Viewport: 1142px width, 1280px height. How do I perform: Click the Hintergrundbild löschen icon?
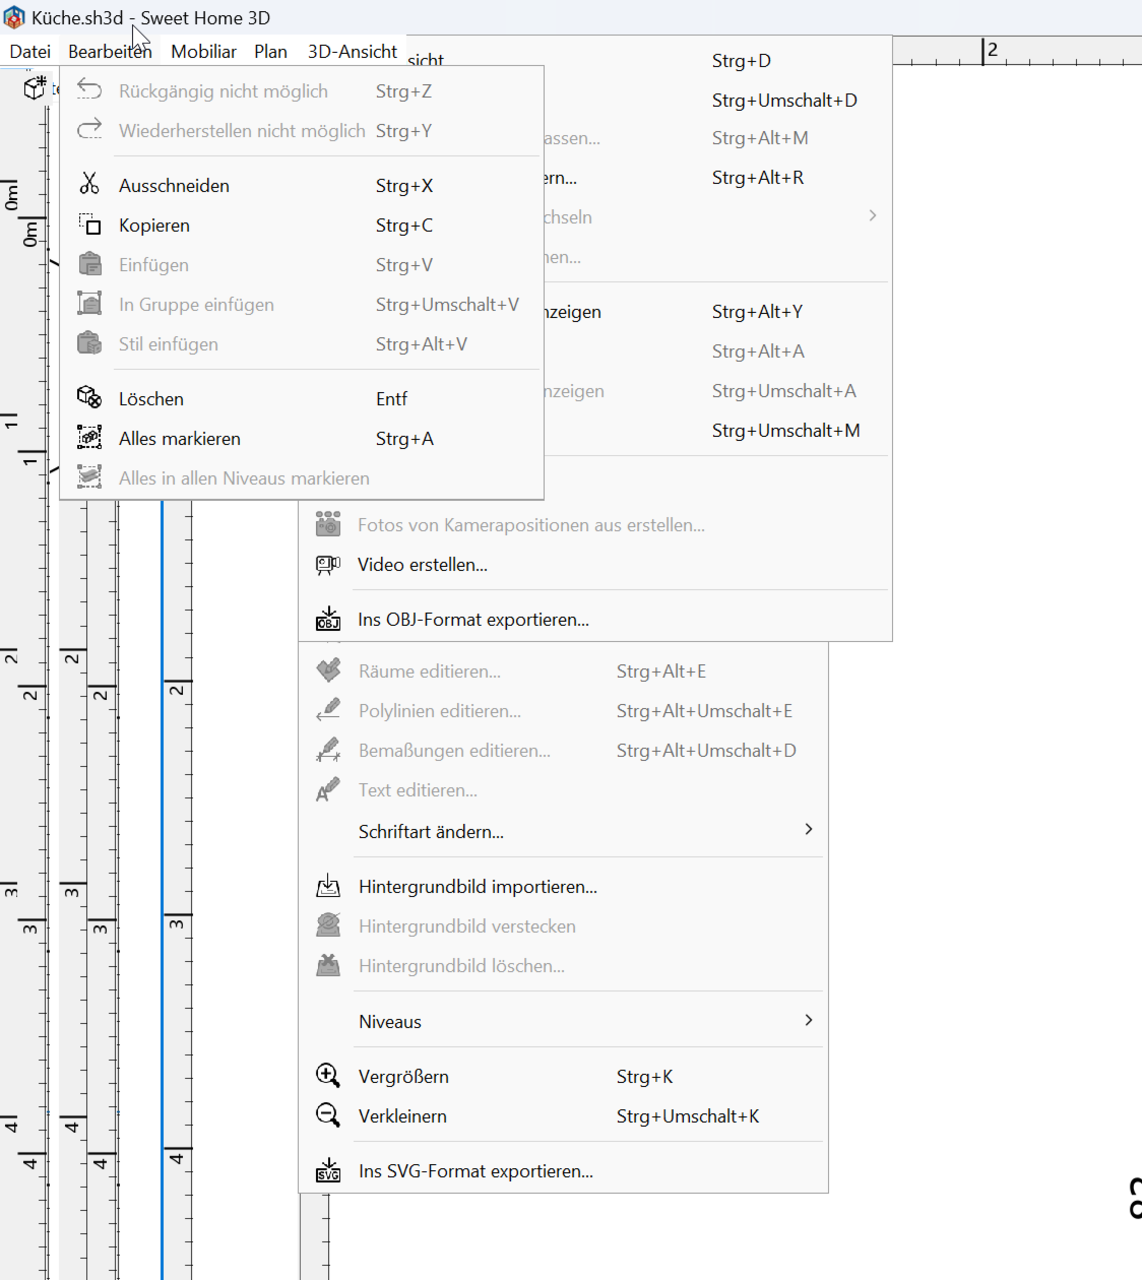click(328, 965)
